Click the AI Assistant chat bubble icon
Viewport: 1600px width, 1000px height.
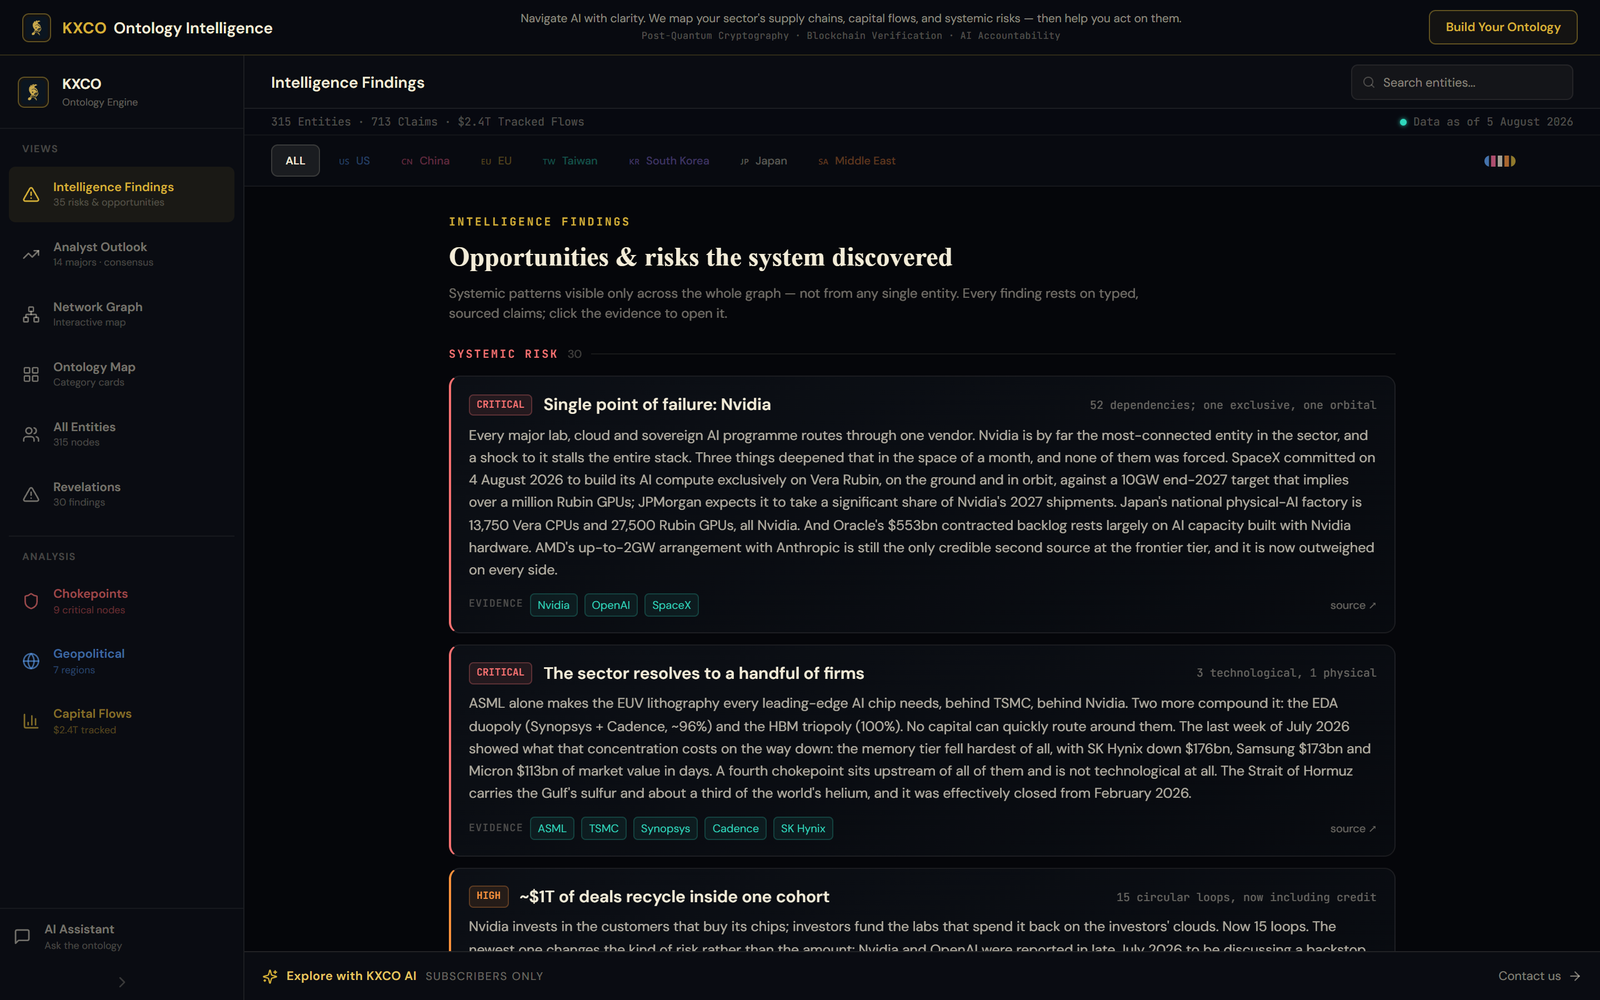[x=22, y=937]
